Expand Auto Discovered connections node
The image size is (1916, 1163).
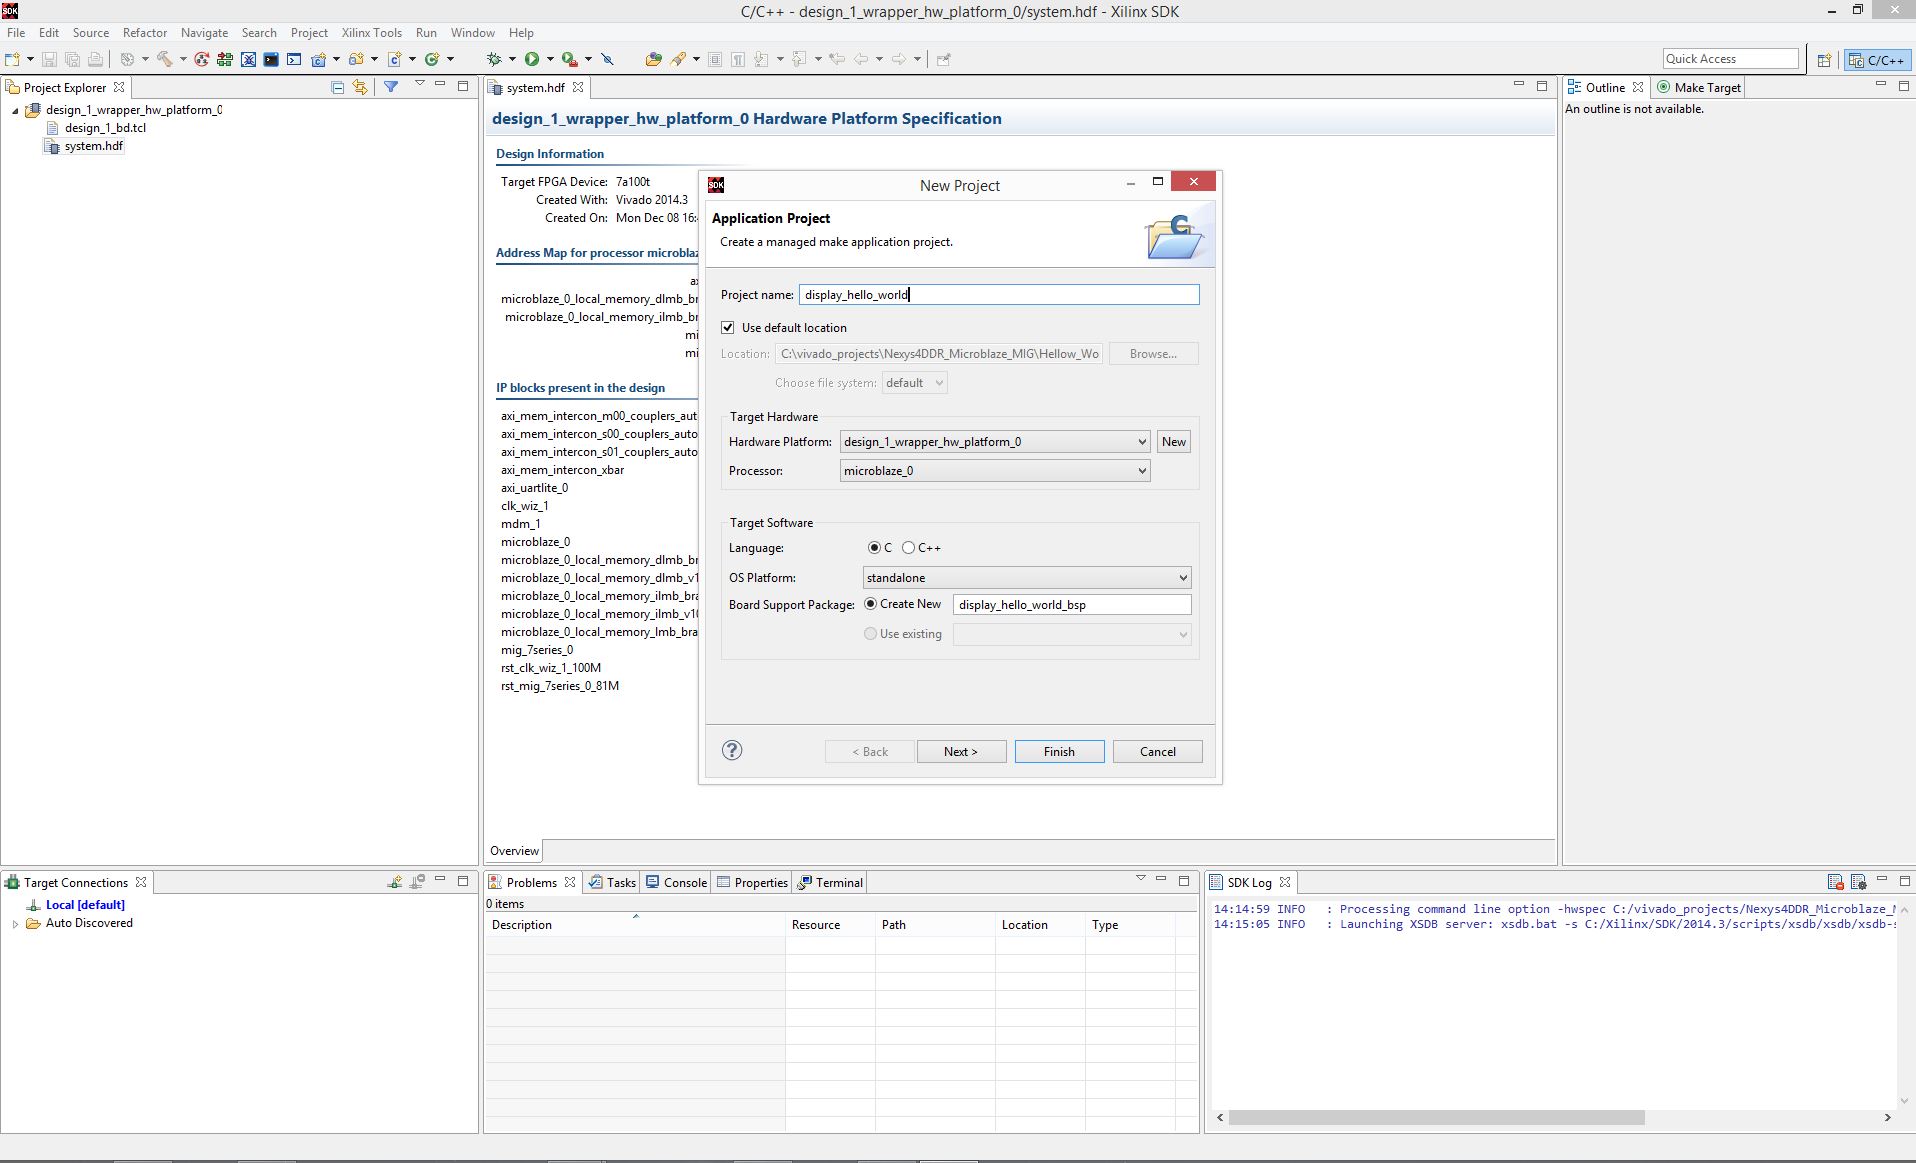[x=15, y=924]
